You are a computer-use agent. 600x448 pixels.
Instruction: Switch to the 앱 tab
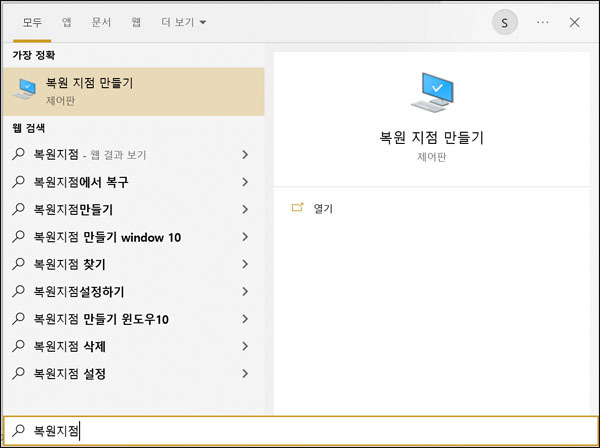(67, 22)
